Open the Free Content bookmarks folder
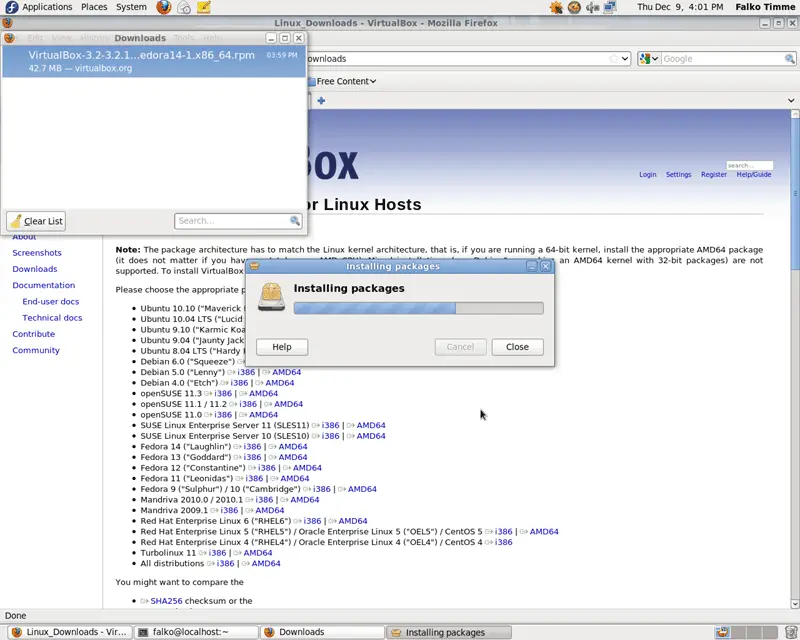Viewport: 800px width, 640px height. (342, 81)
